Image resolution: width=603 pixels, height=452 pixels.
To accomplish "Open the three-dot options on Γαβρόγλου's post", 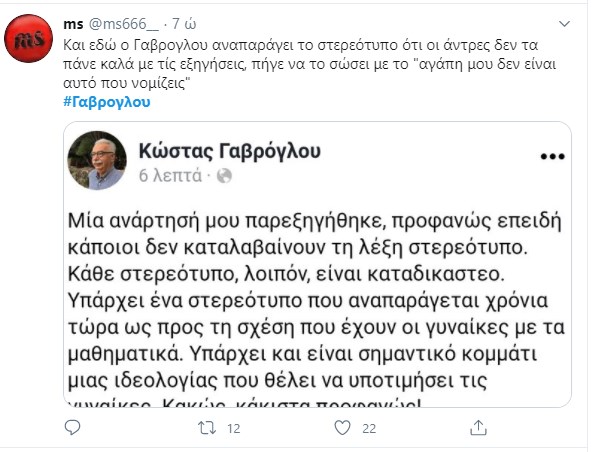I will (550, 157).
